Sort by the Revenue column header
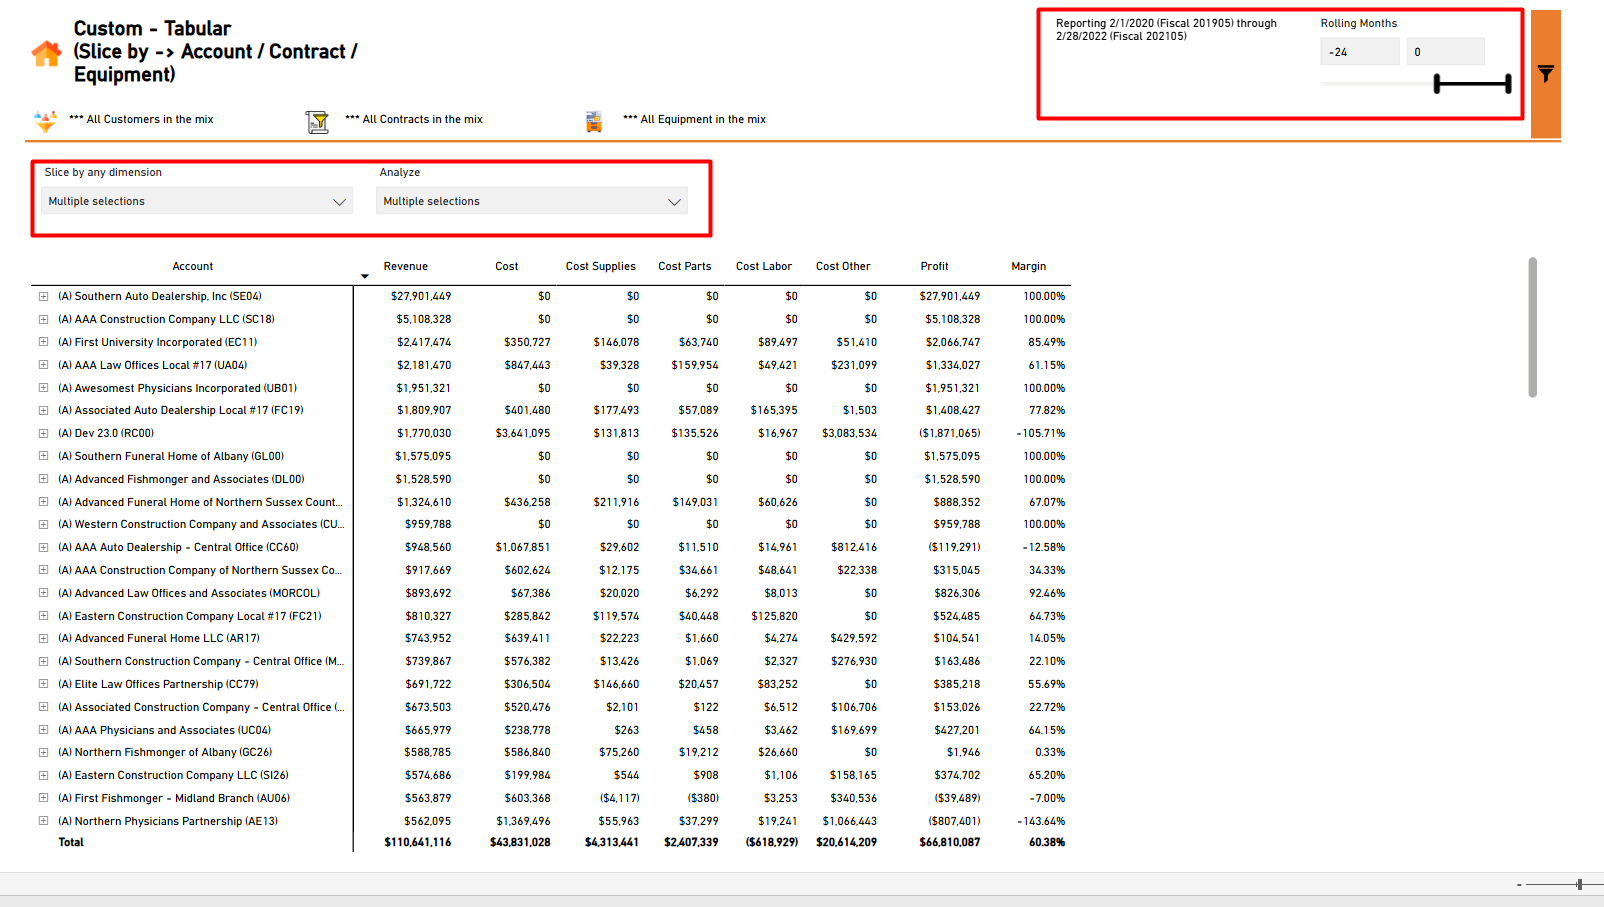Image resolution: width=1604 pixels, height=907 pixels. (x=405, y=266)
